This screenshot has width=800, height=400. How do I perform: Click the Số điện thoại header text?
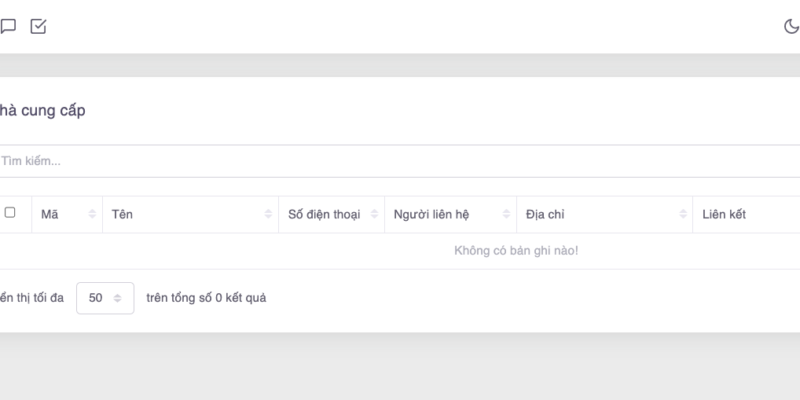[x=324, y=215]
